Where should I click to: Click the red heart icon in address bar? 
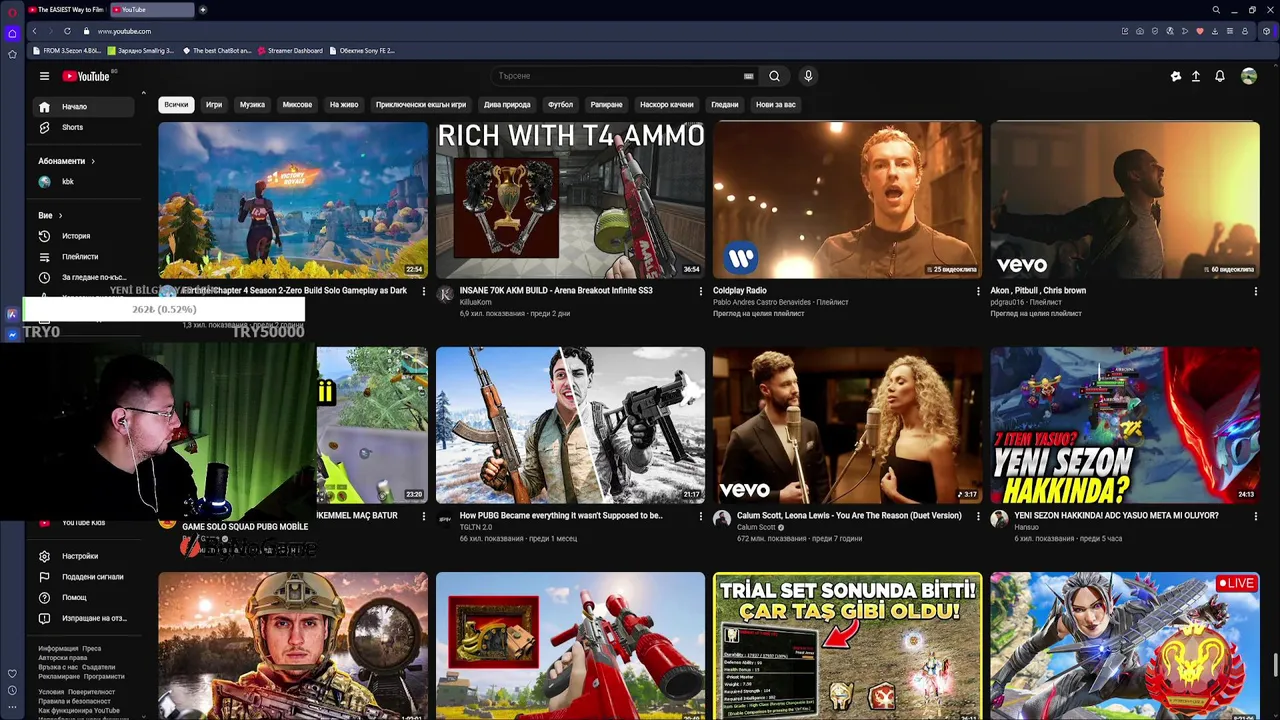1200,31
